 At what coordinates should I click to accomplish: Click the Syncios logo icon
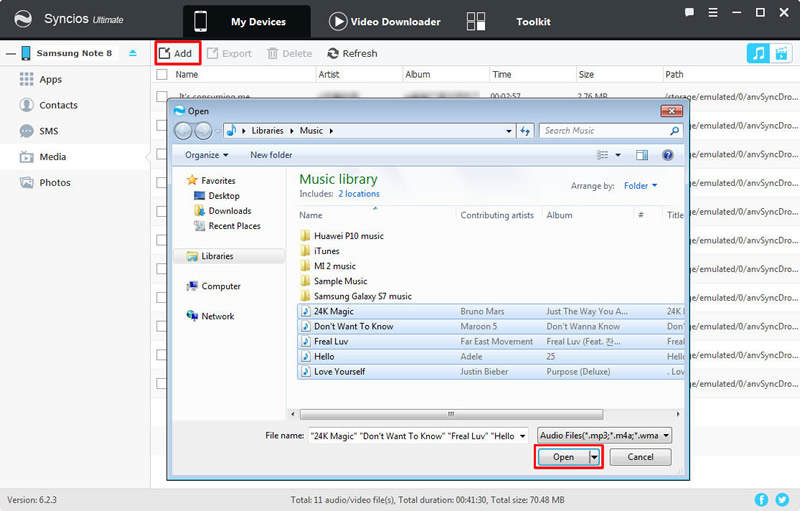click(x=22, y=19)
